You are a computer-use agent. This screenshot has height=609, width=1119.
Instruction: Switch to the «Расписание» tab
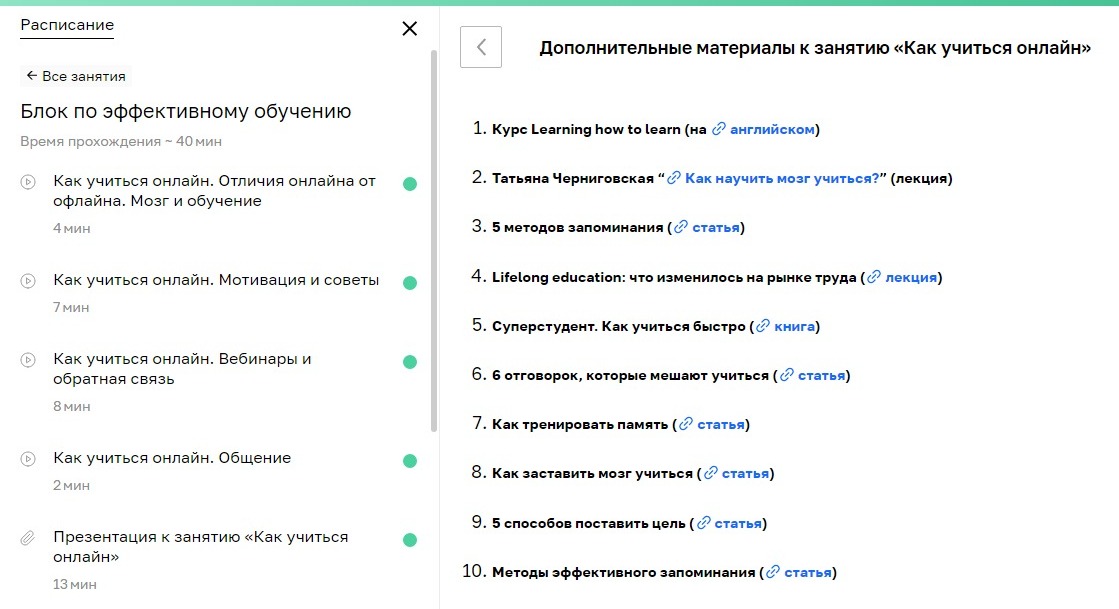pyautogui.click(x=66, y=24)
